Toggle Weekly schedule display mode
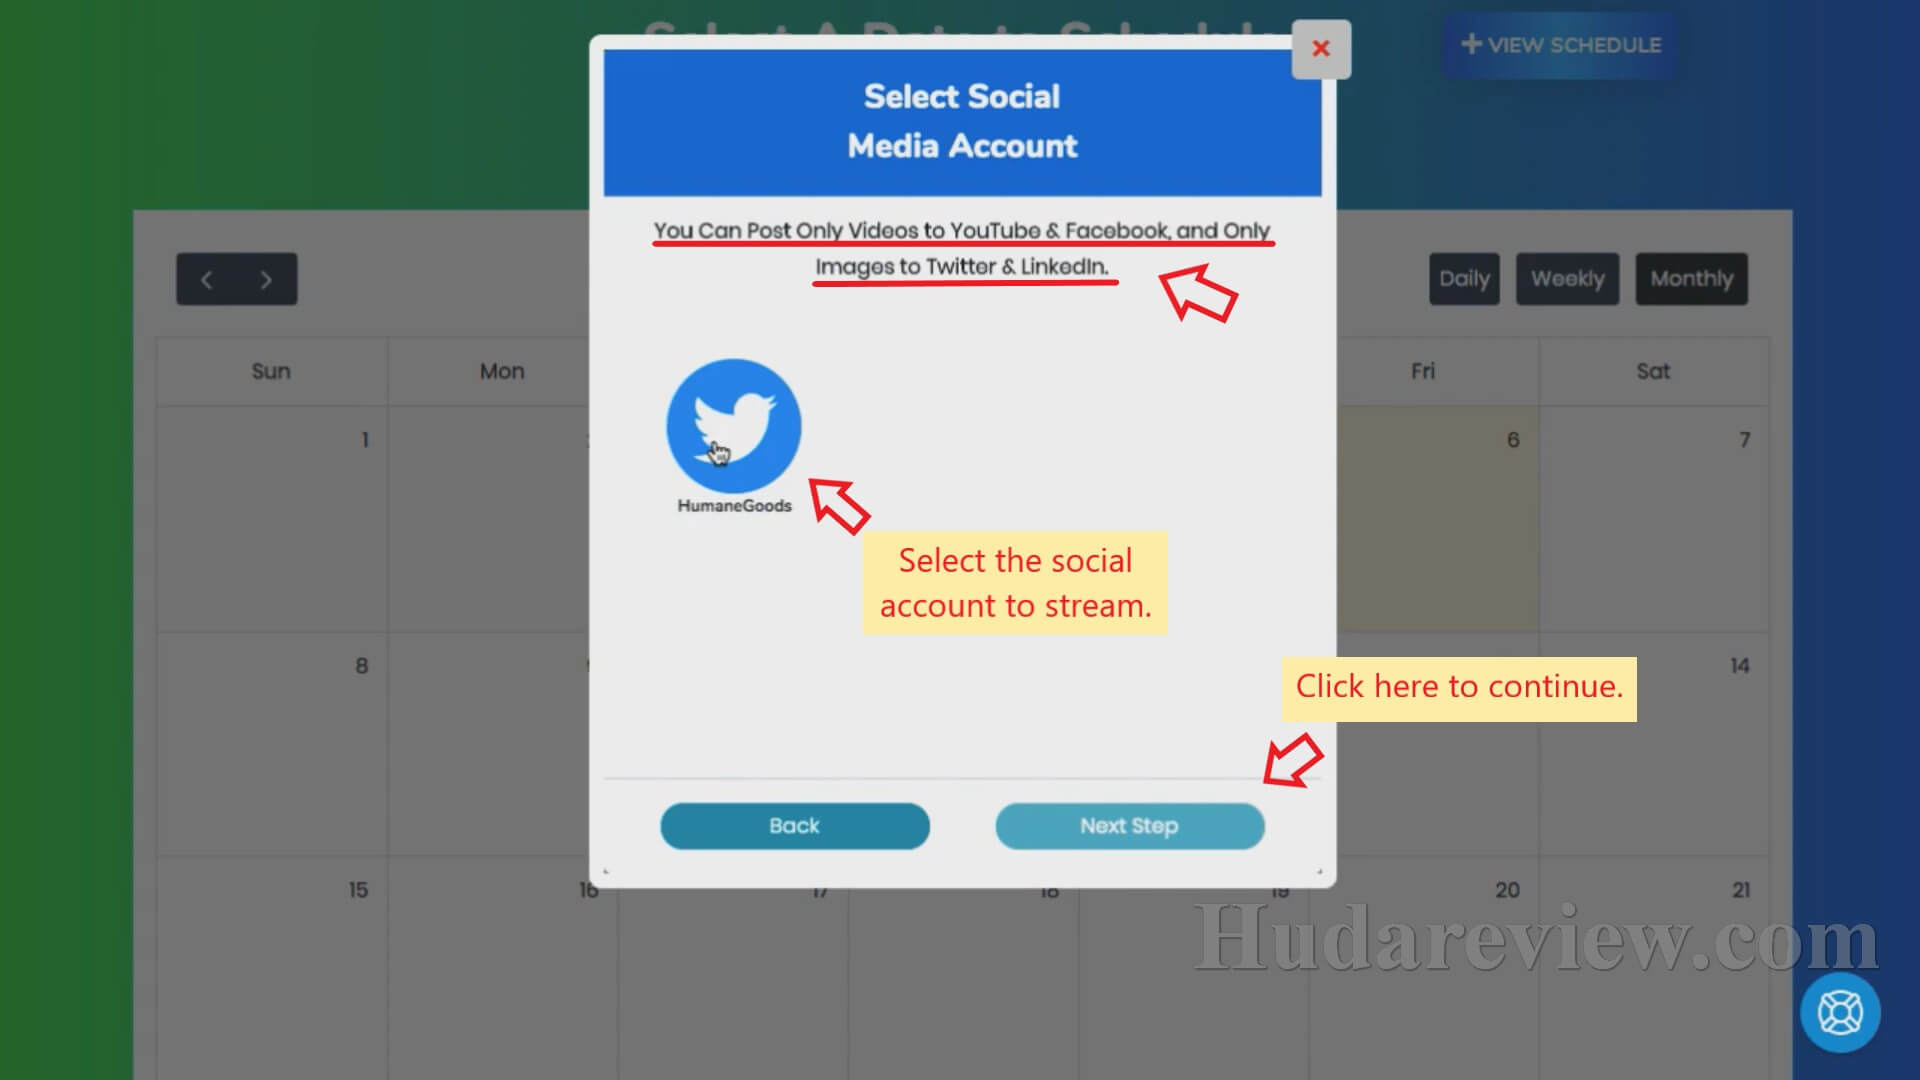Image resolution: width=1920 pixels, height=1080 pixels. coord(1567,278)
